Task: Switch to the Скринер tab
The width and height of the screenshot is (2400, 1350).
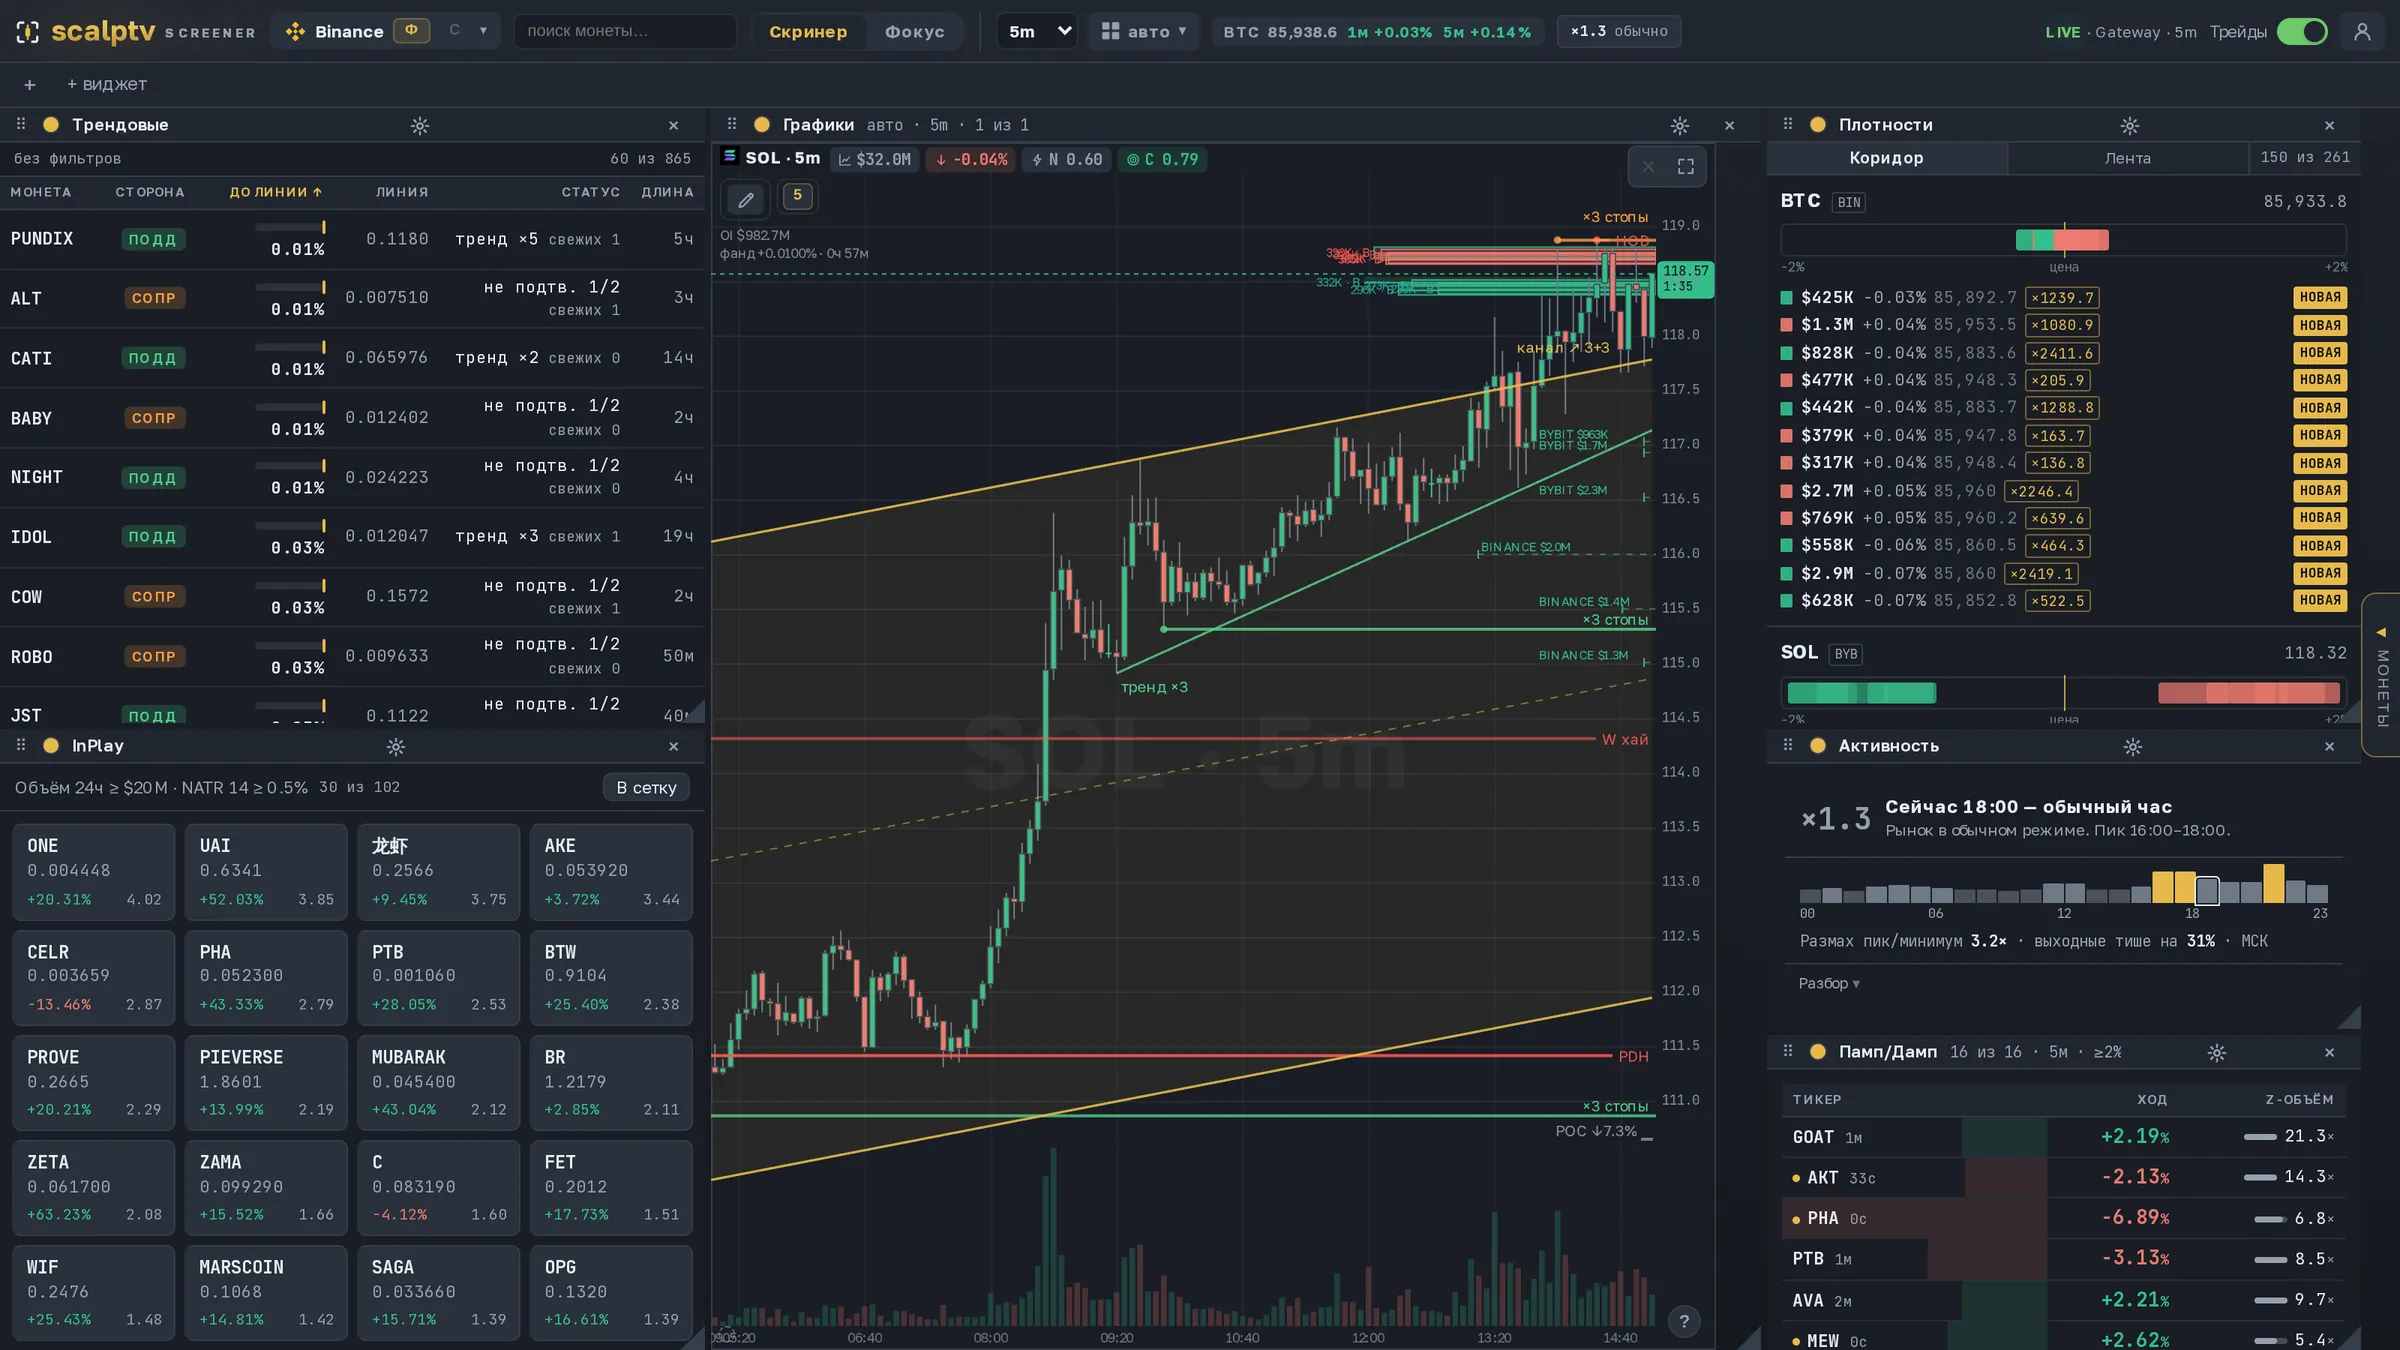Action: tap(808, 32)
